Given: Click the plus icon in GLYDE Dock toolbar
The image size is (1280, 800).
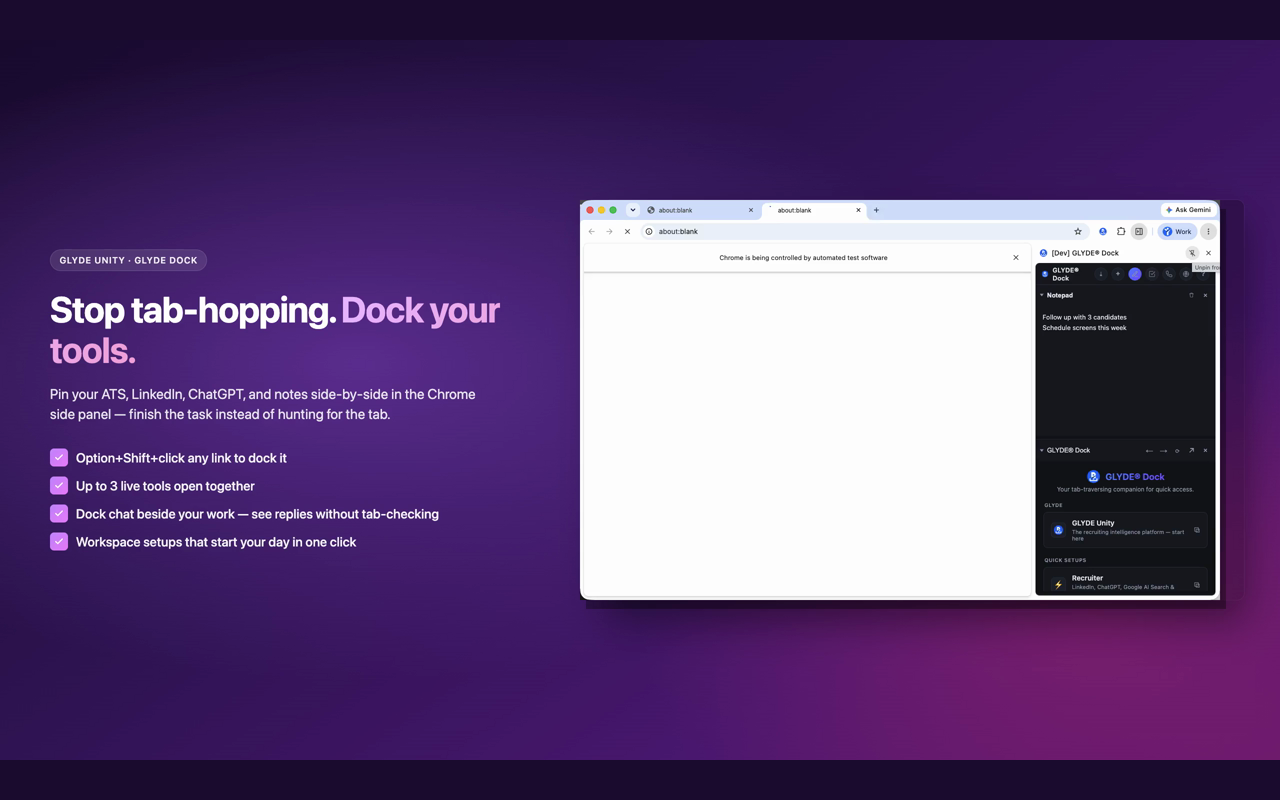Looking at the screenshot, I should pos(1118,274).
